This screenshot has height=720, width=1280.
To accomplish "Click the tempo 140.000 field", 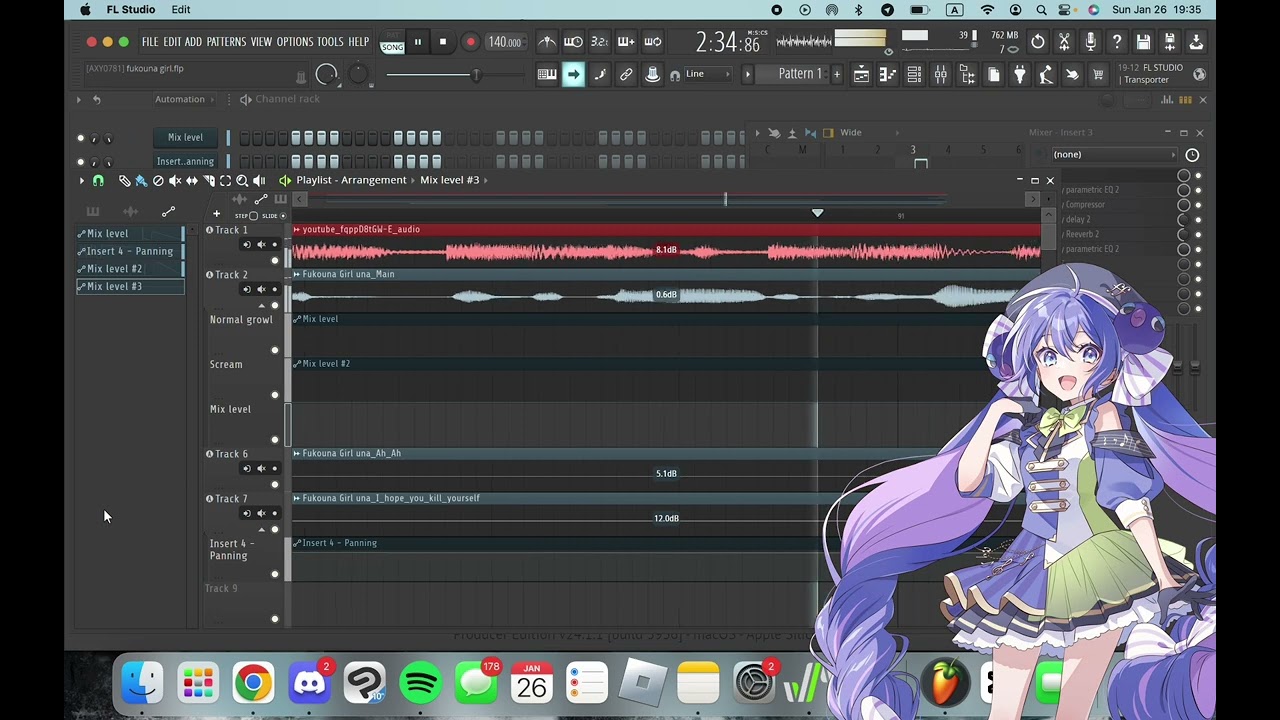I will click(505, 42).
